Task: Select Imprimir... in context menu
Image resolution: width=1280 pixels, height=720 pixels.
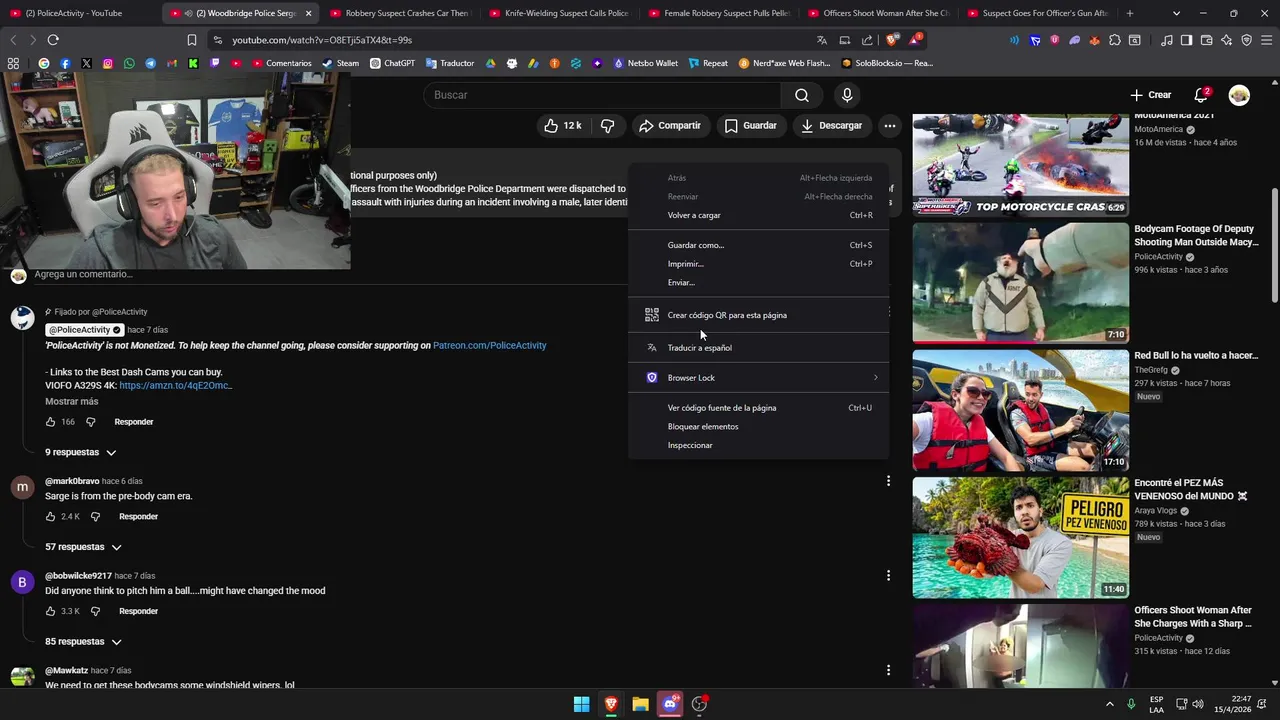Action: tap(759, 264)
